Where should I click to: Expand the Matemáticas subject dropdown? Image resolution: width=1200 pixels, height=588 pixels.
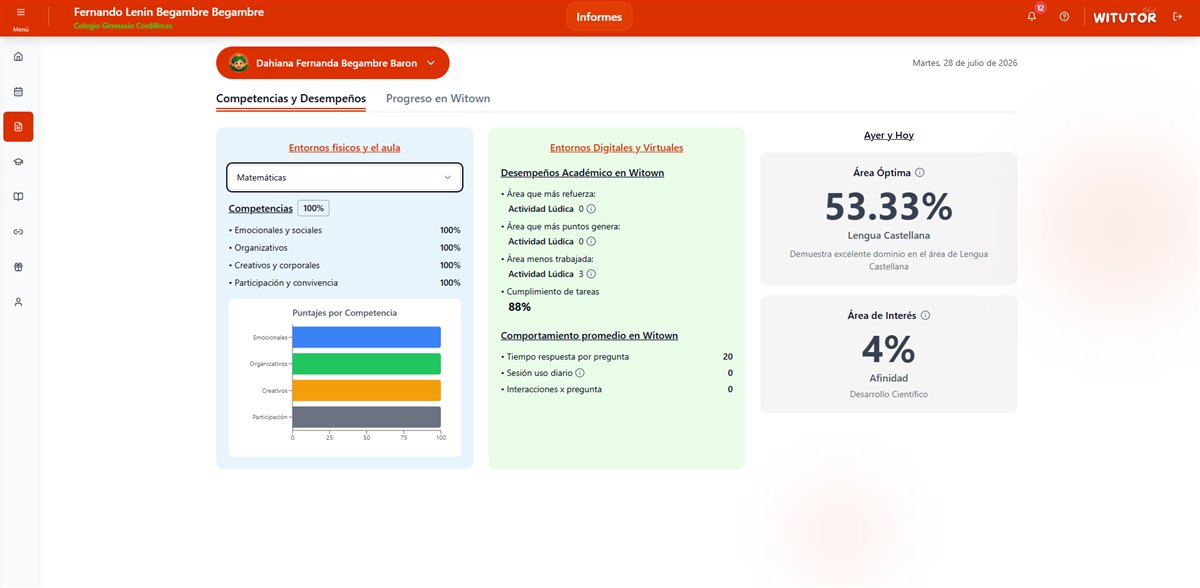click(x=345, y=177)
